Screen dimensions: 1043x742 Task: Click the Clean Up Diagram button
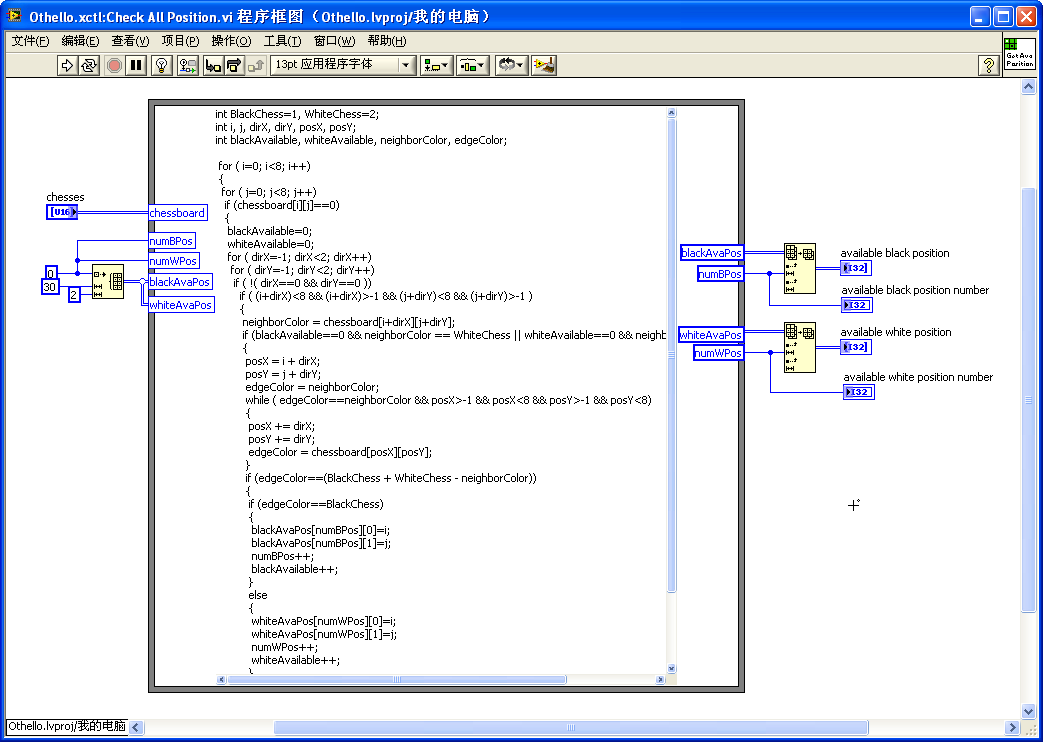[x=544, y=65]
